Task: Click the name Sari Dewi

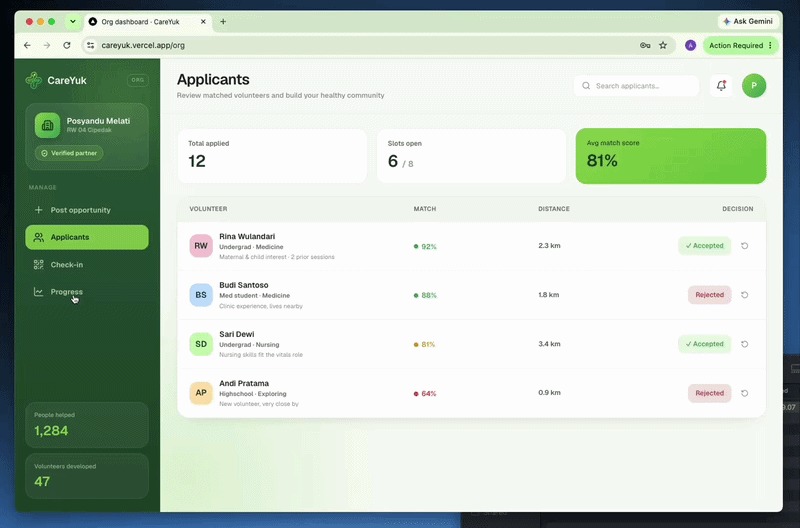Action: click(x=237, y=334)
